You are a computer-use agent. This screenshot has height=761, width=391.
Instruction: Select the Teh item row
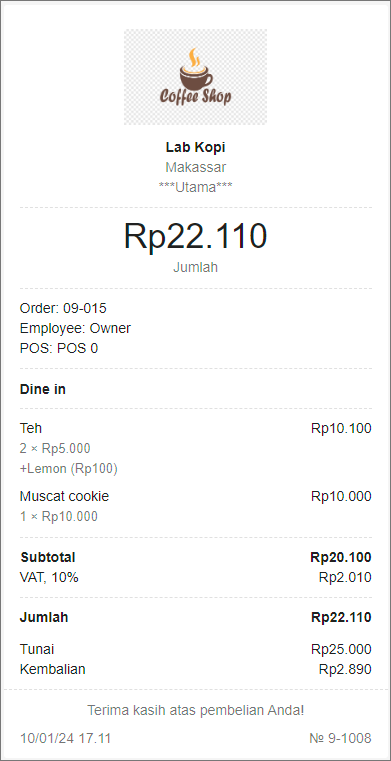[196, 429]
